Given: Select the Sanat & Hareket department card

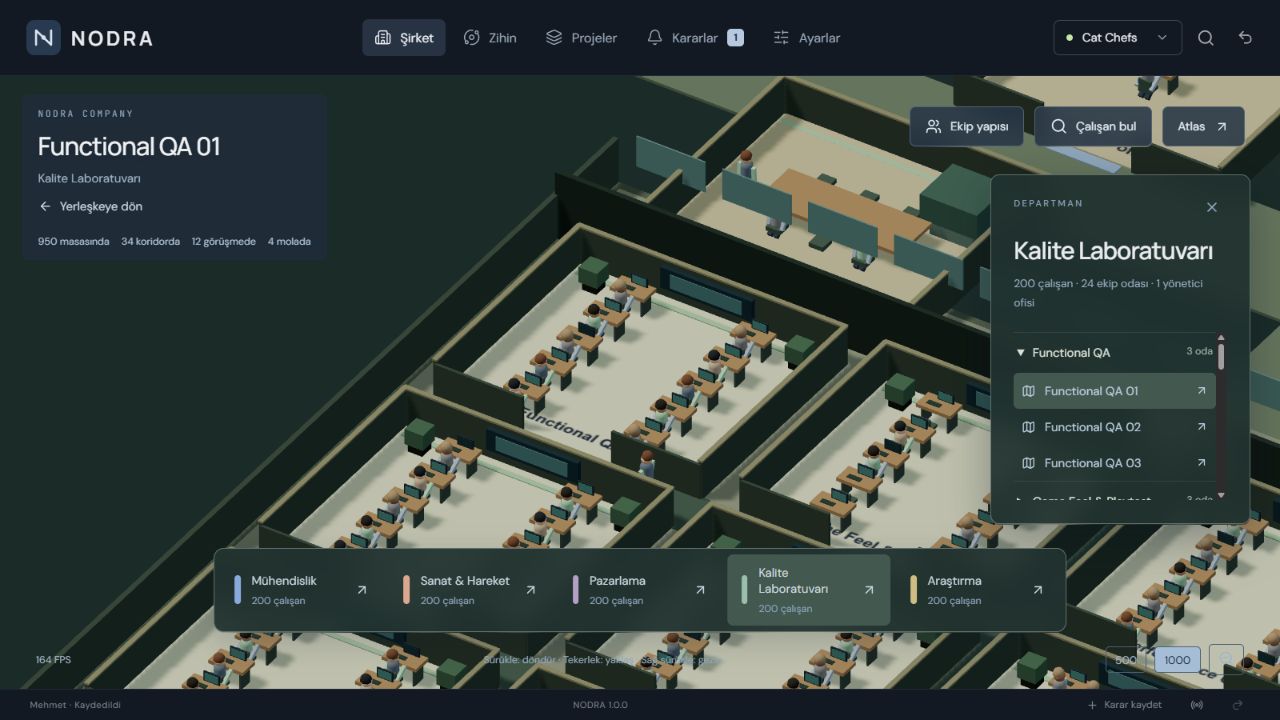Looking at the screenshot, I should (469, 590).
